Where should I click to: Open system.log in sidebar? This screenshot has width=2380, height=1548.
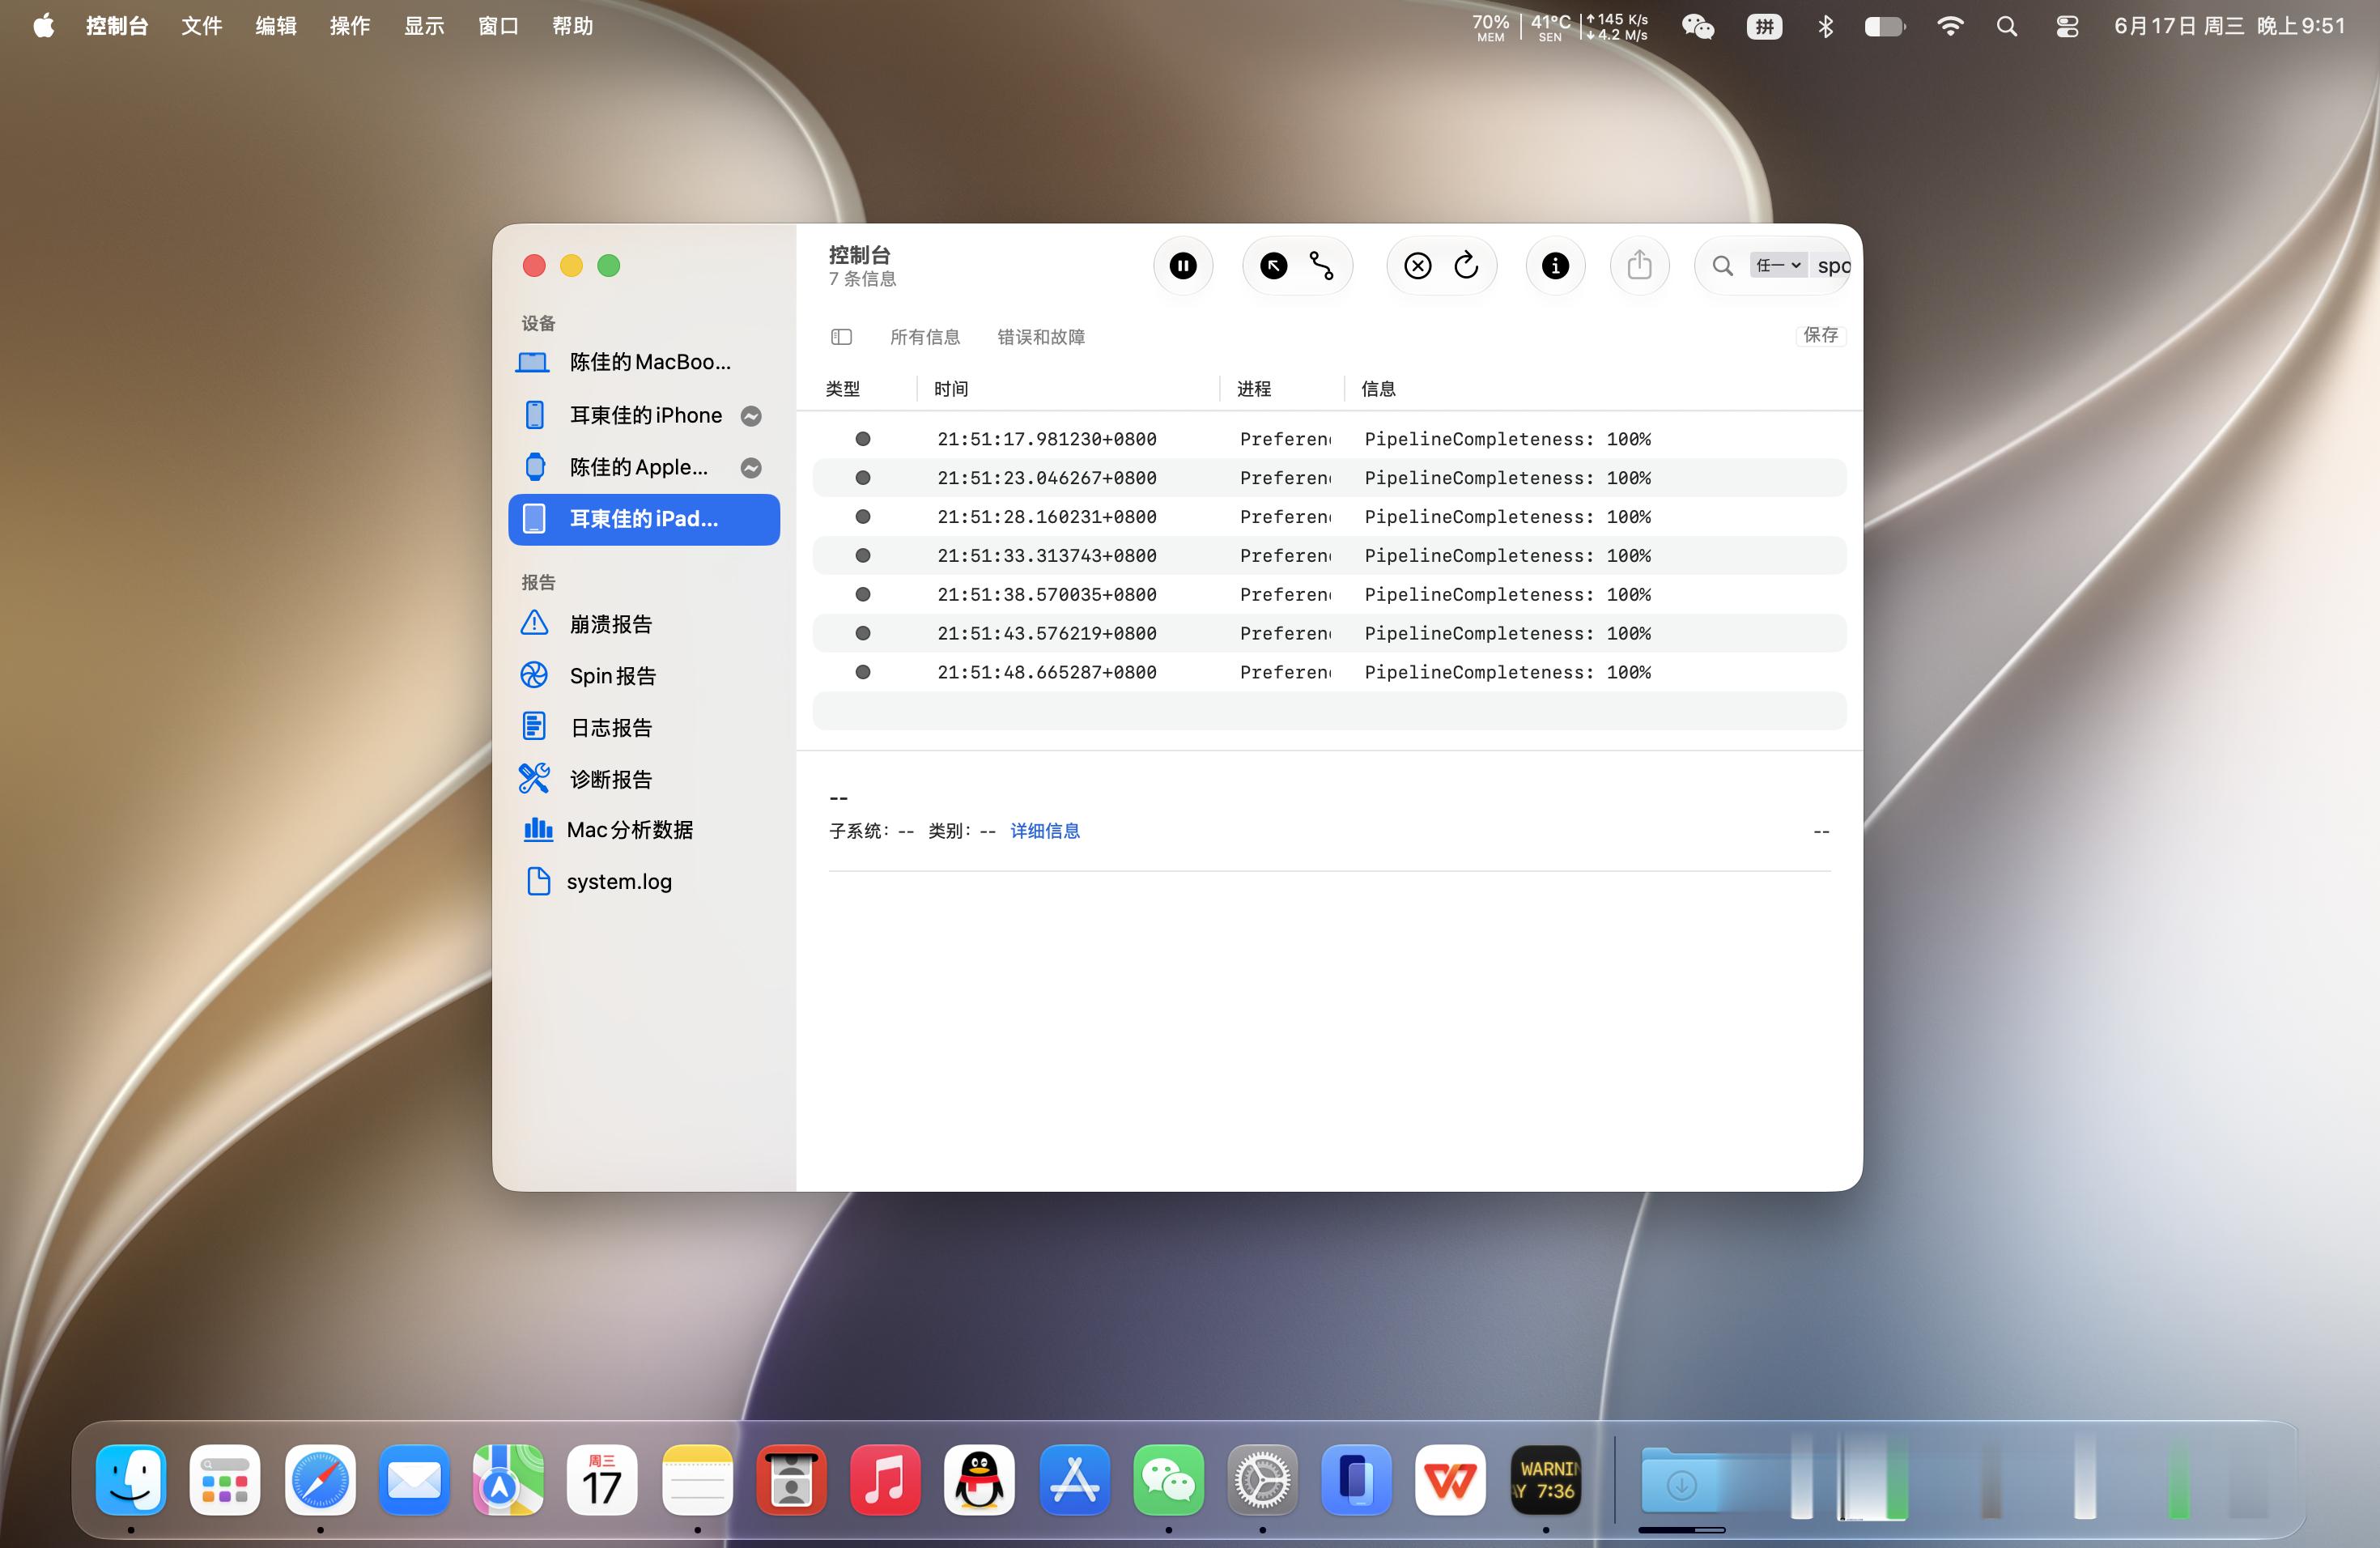click(x=644, y=882)
